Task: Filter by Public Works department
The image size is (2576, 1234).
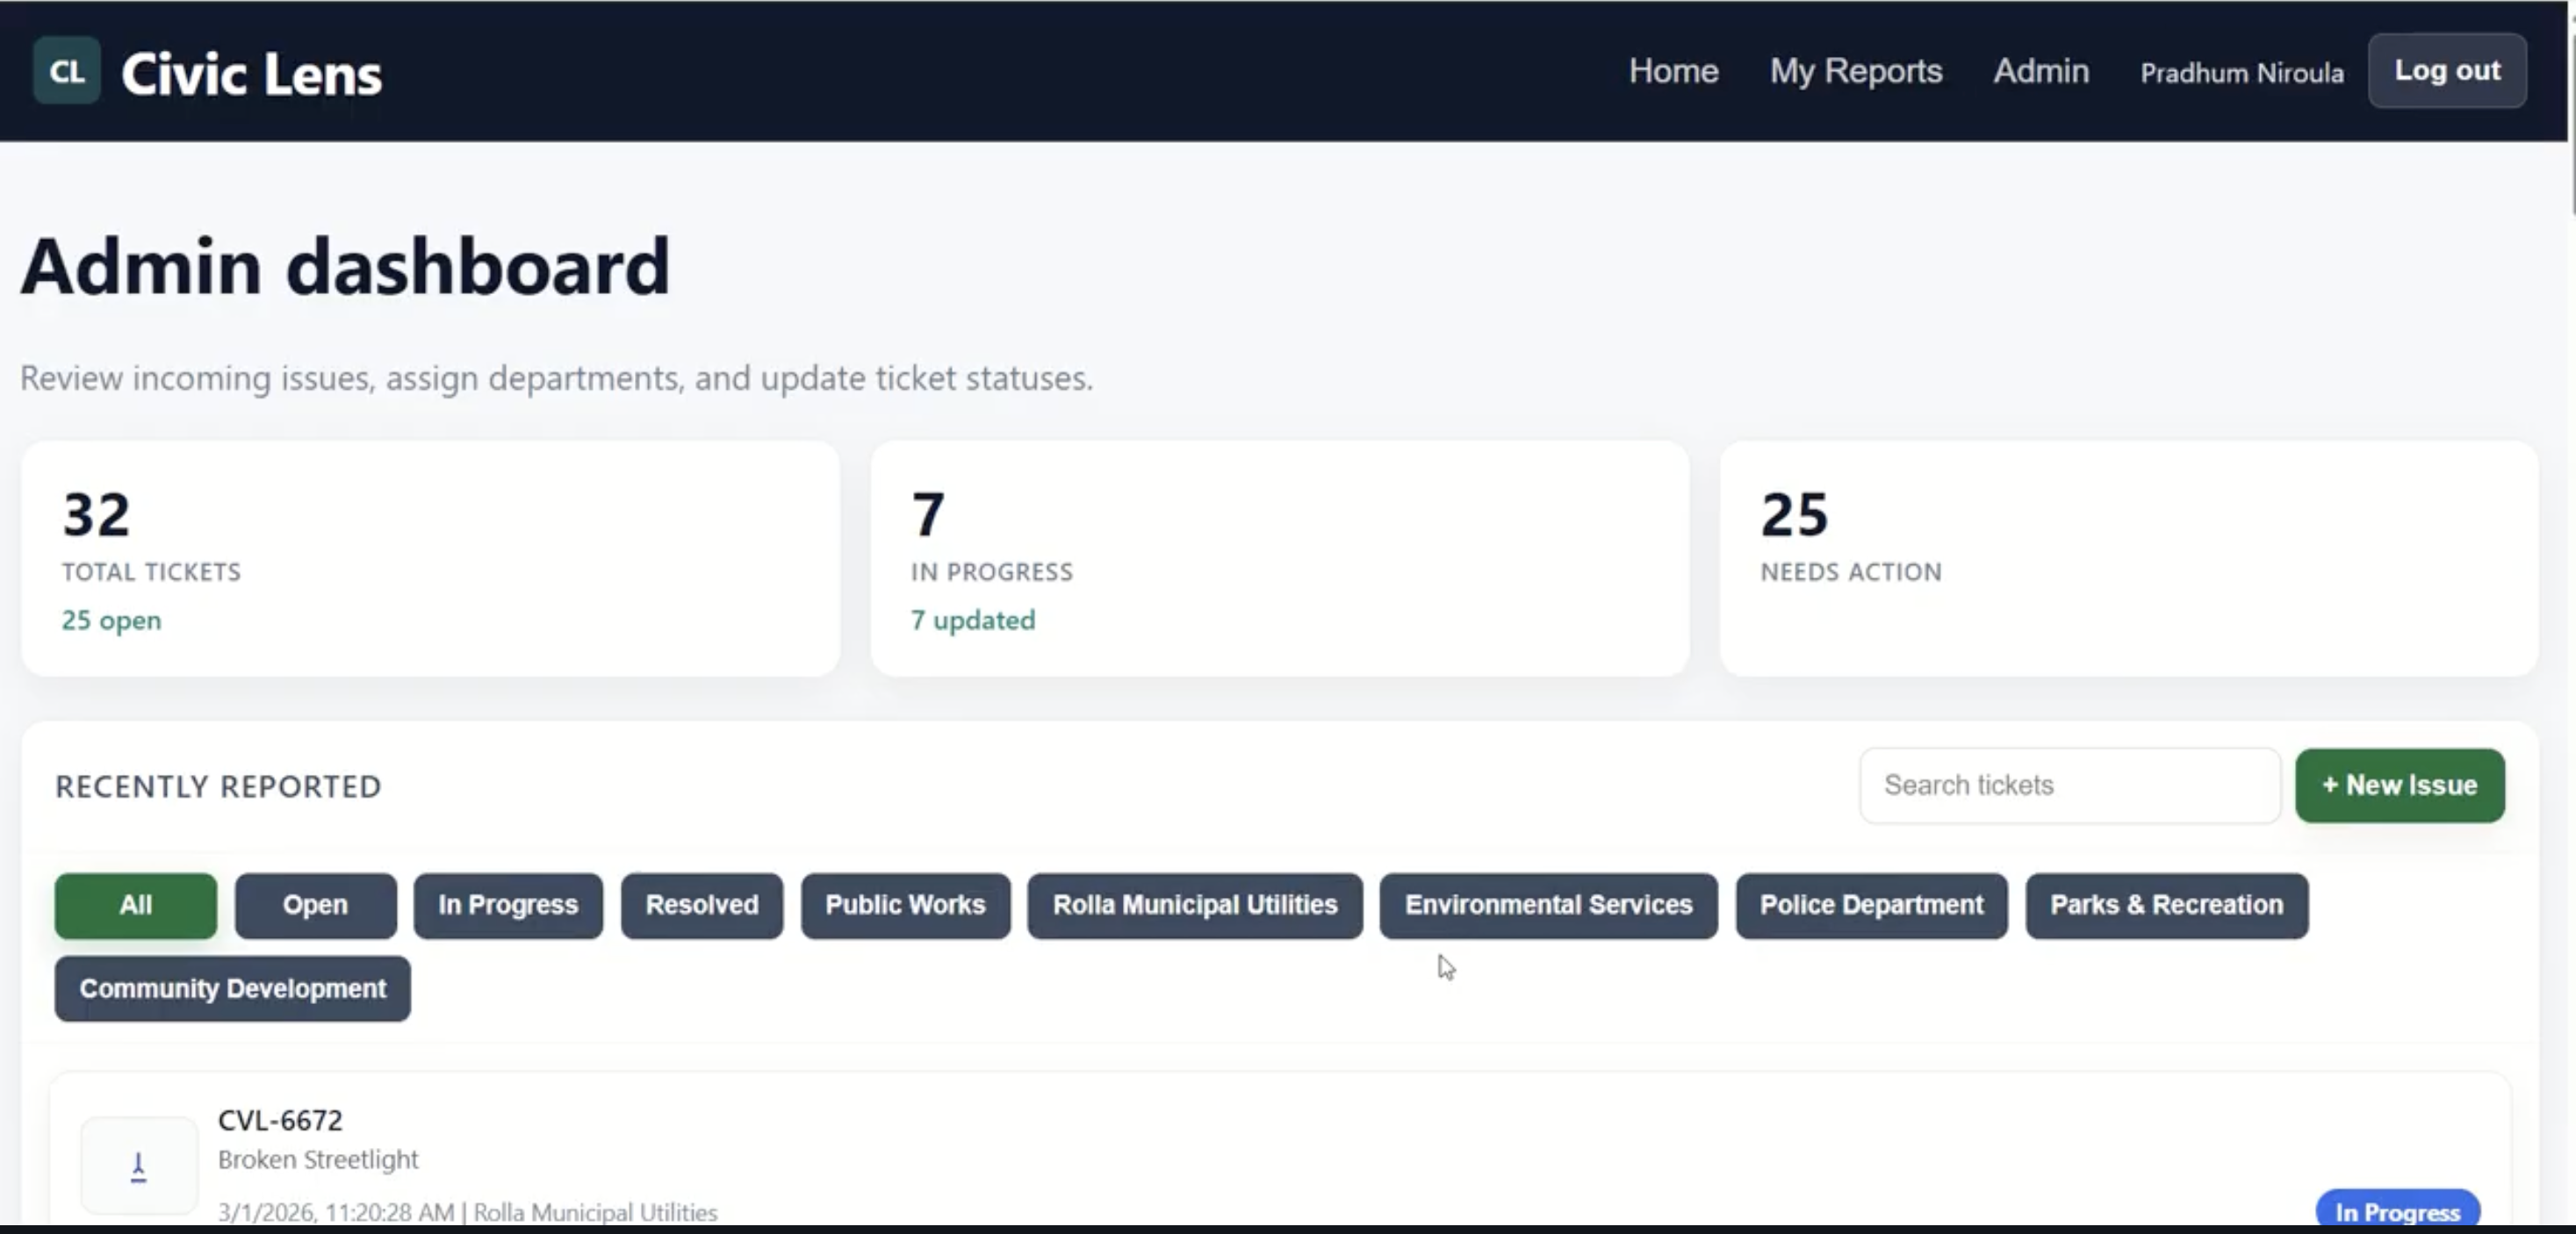Action: click(905, 905)
